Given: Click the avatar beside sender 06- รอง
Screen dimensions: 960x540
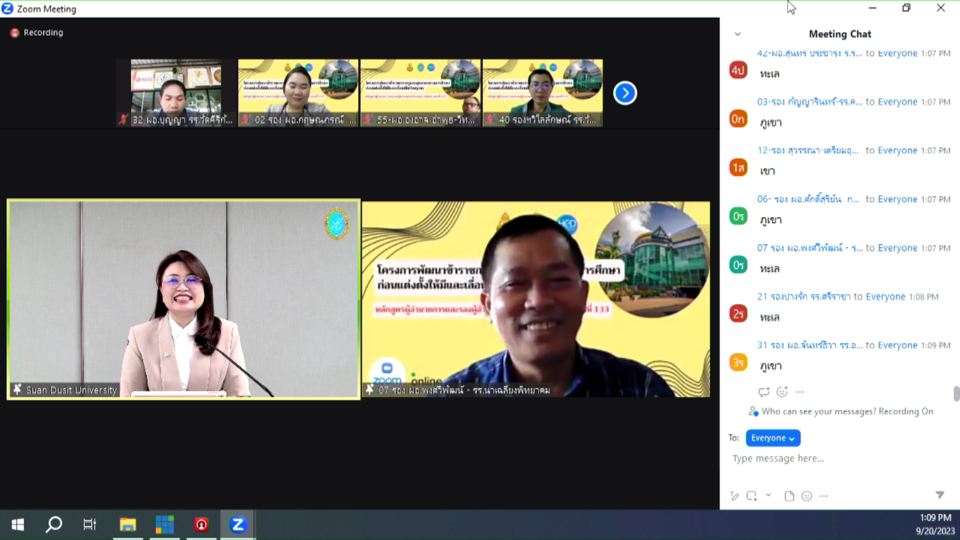Looking at the screenshot, I should [738, 216].
